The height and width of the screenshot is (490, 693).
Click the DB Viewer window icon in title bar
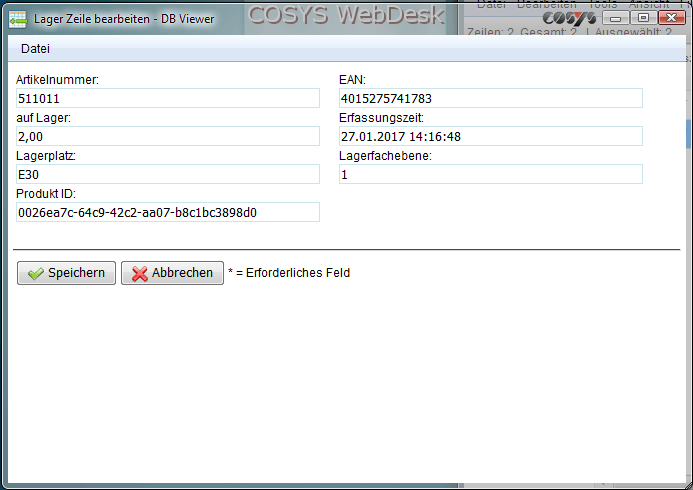18,19
